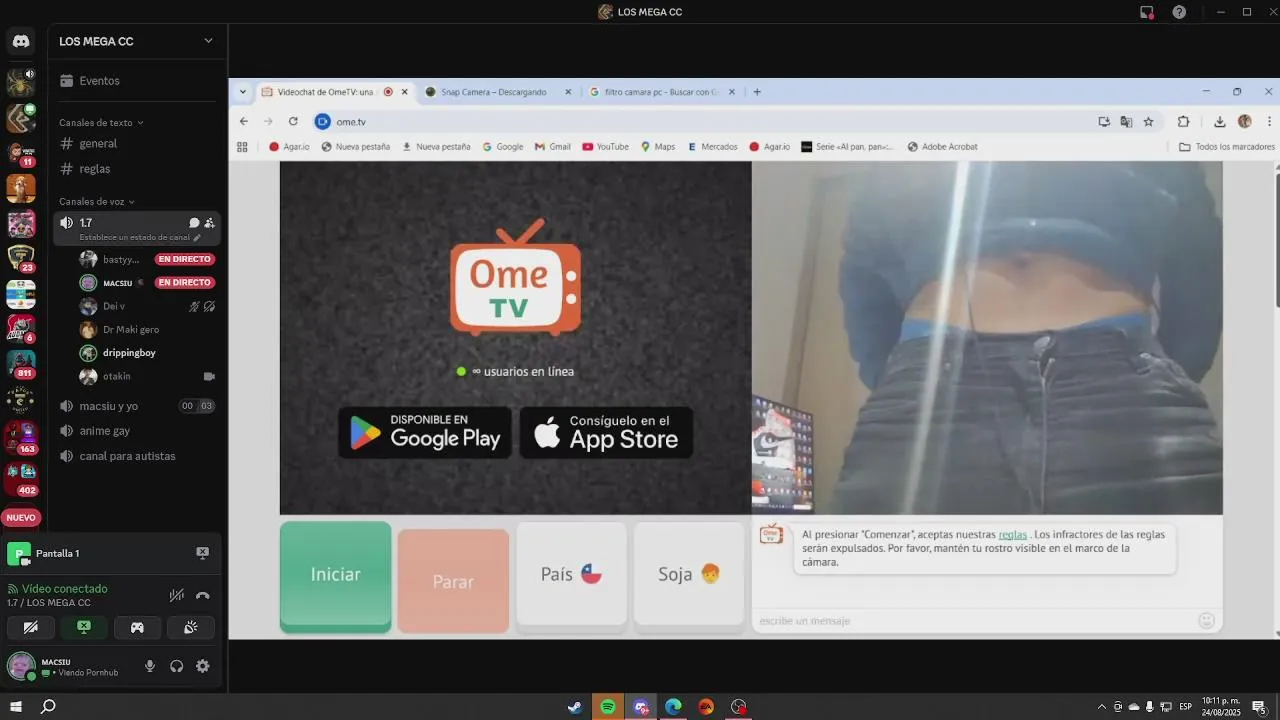The width and height of the screenshot is (1280, 720).
Task: Open Steam from the taskbar
Action: pos(575,707)
